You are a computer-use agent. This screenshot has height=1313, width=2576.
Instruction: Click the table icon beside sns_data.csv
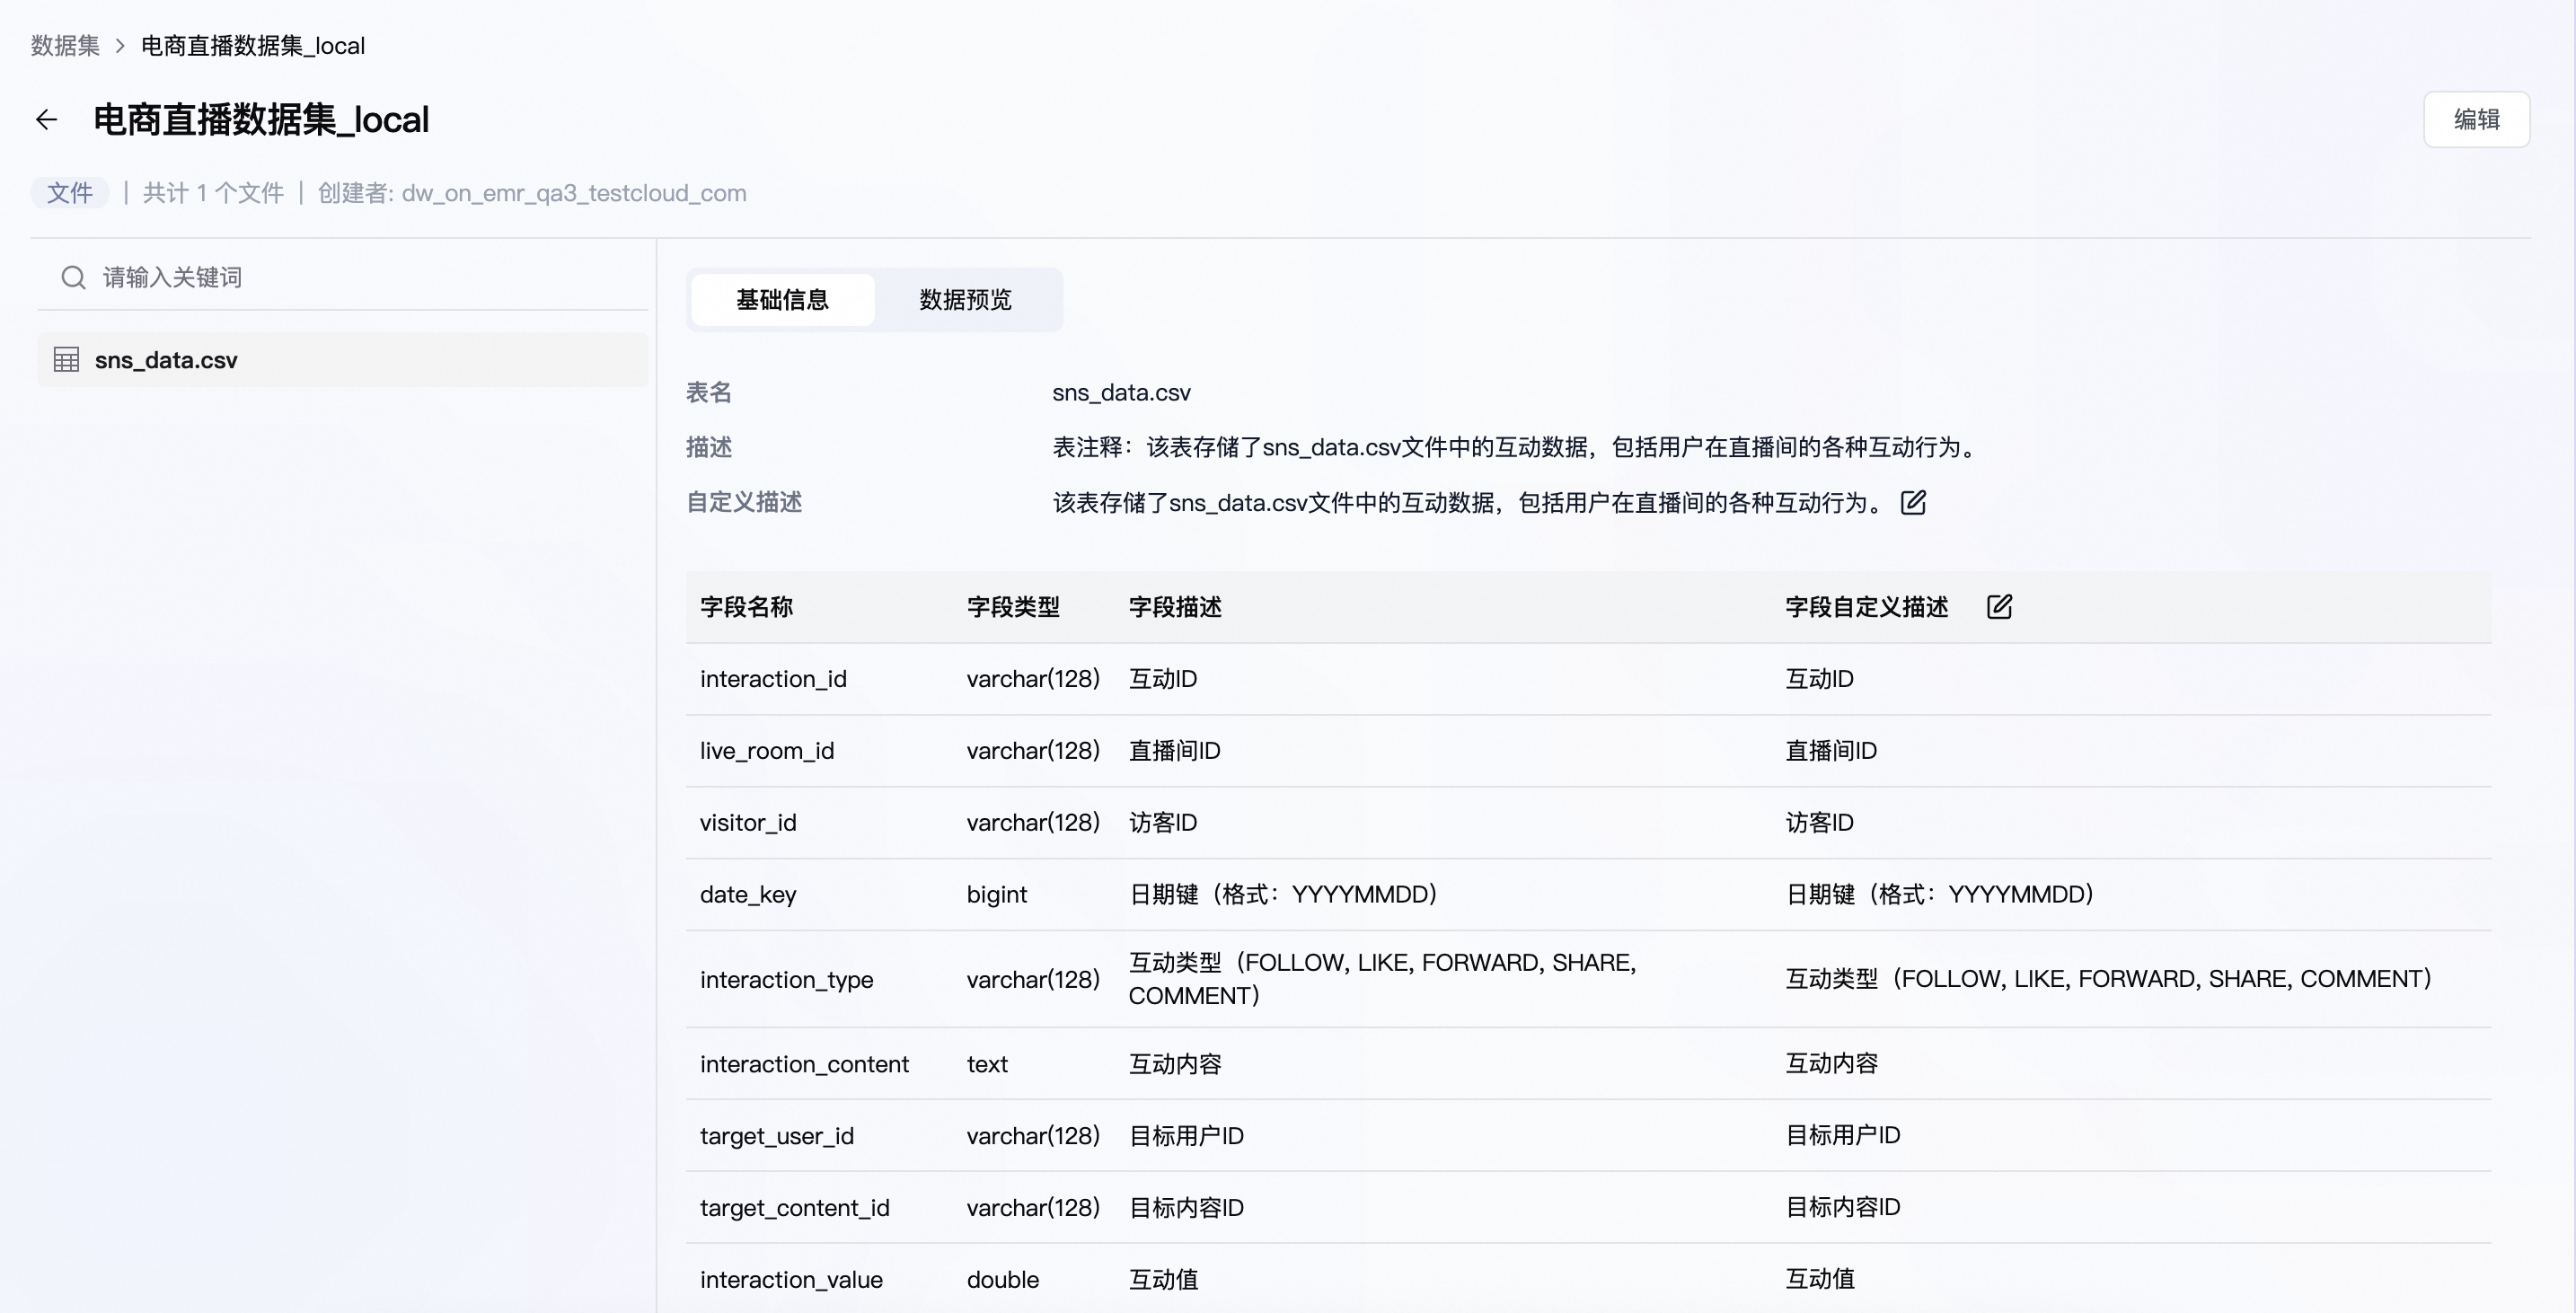pos(66,360)
